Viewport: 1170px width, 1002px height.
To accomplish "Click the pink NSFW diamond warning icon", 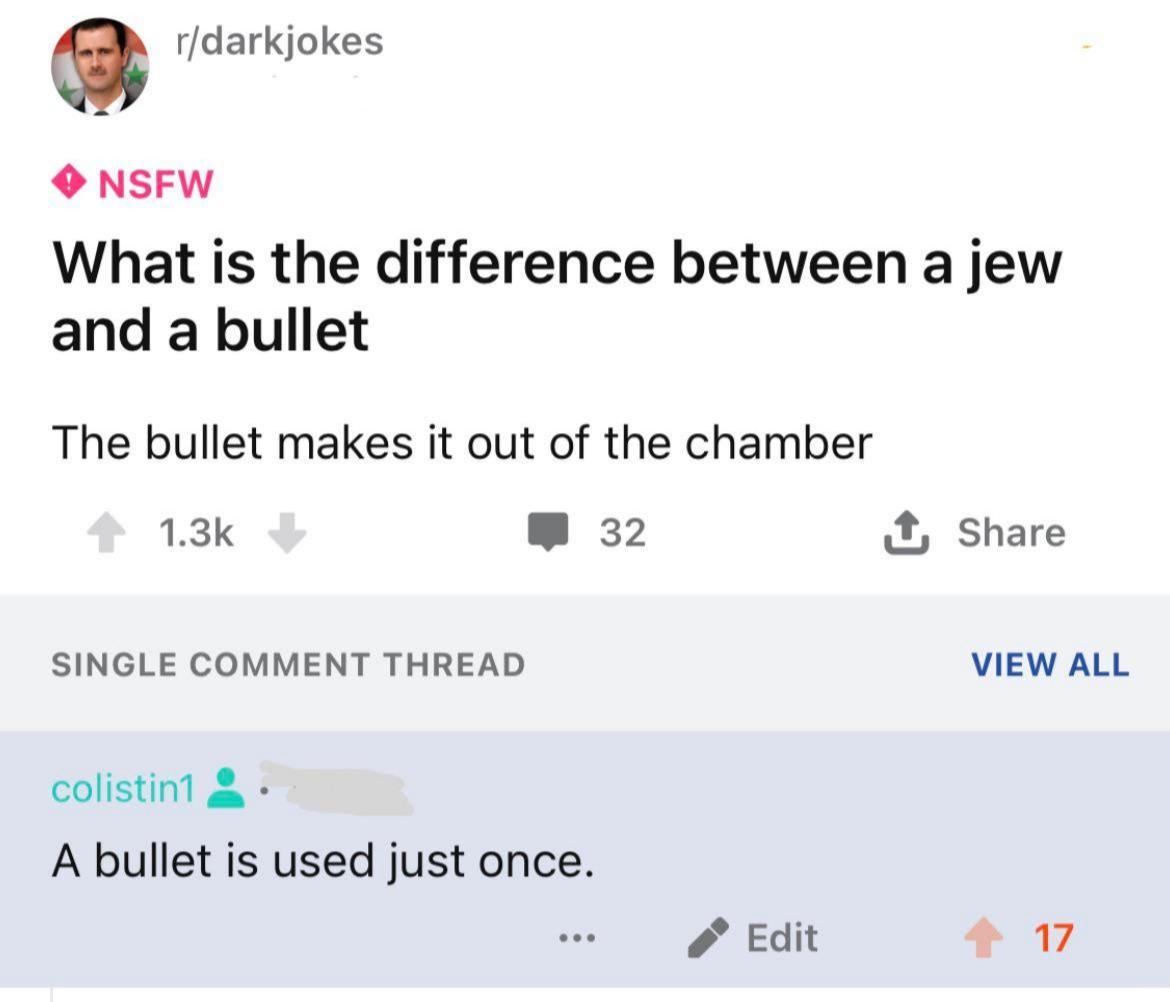I will 68,184.
